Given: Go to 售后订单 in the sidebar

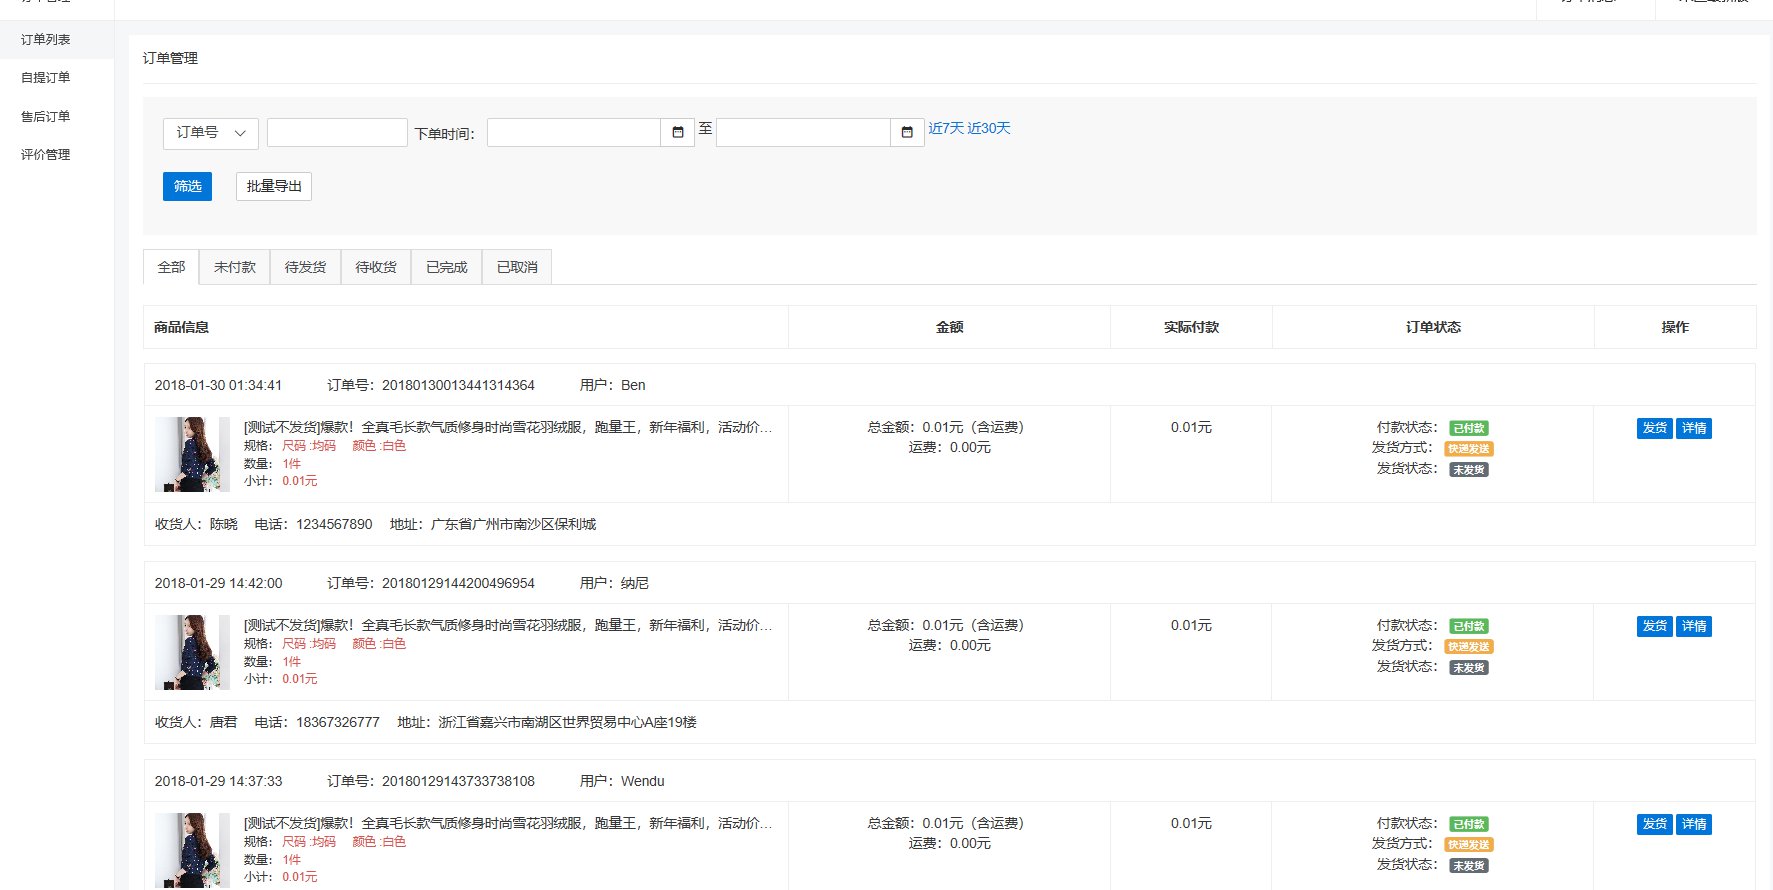Looking at the screenshot, I should [46, 117].
